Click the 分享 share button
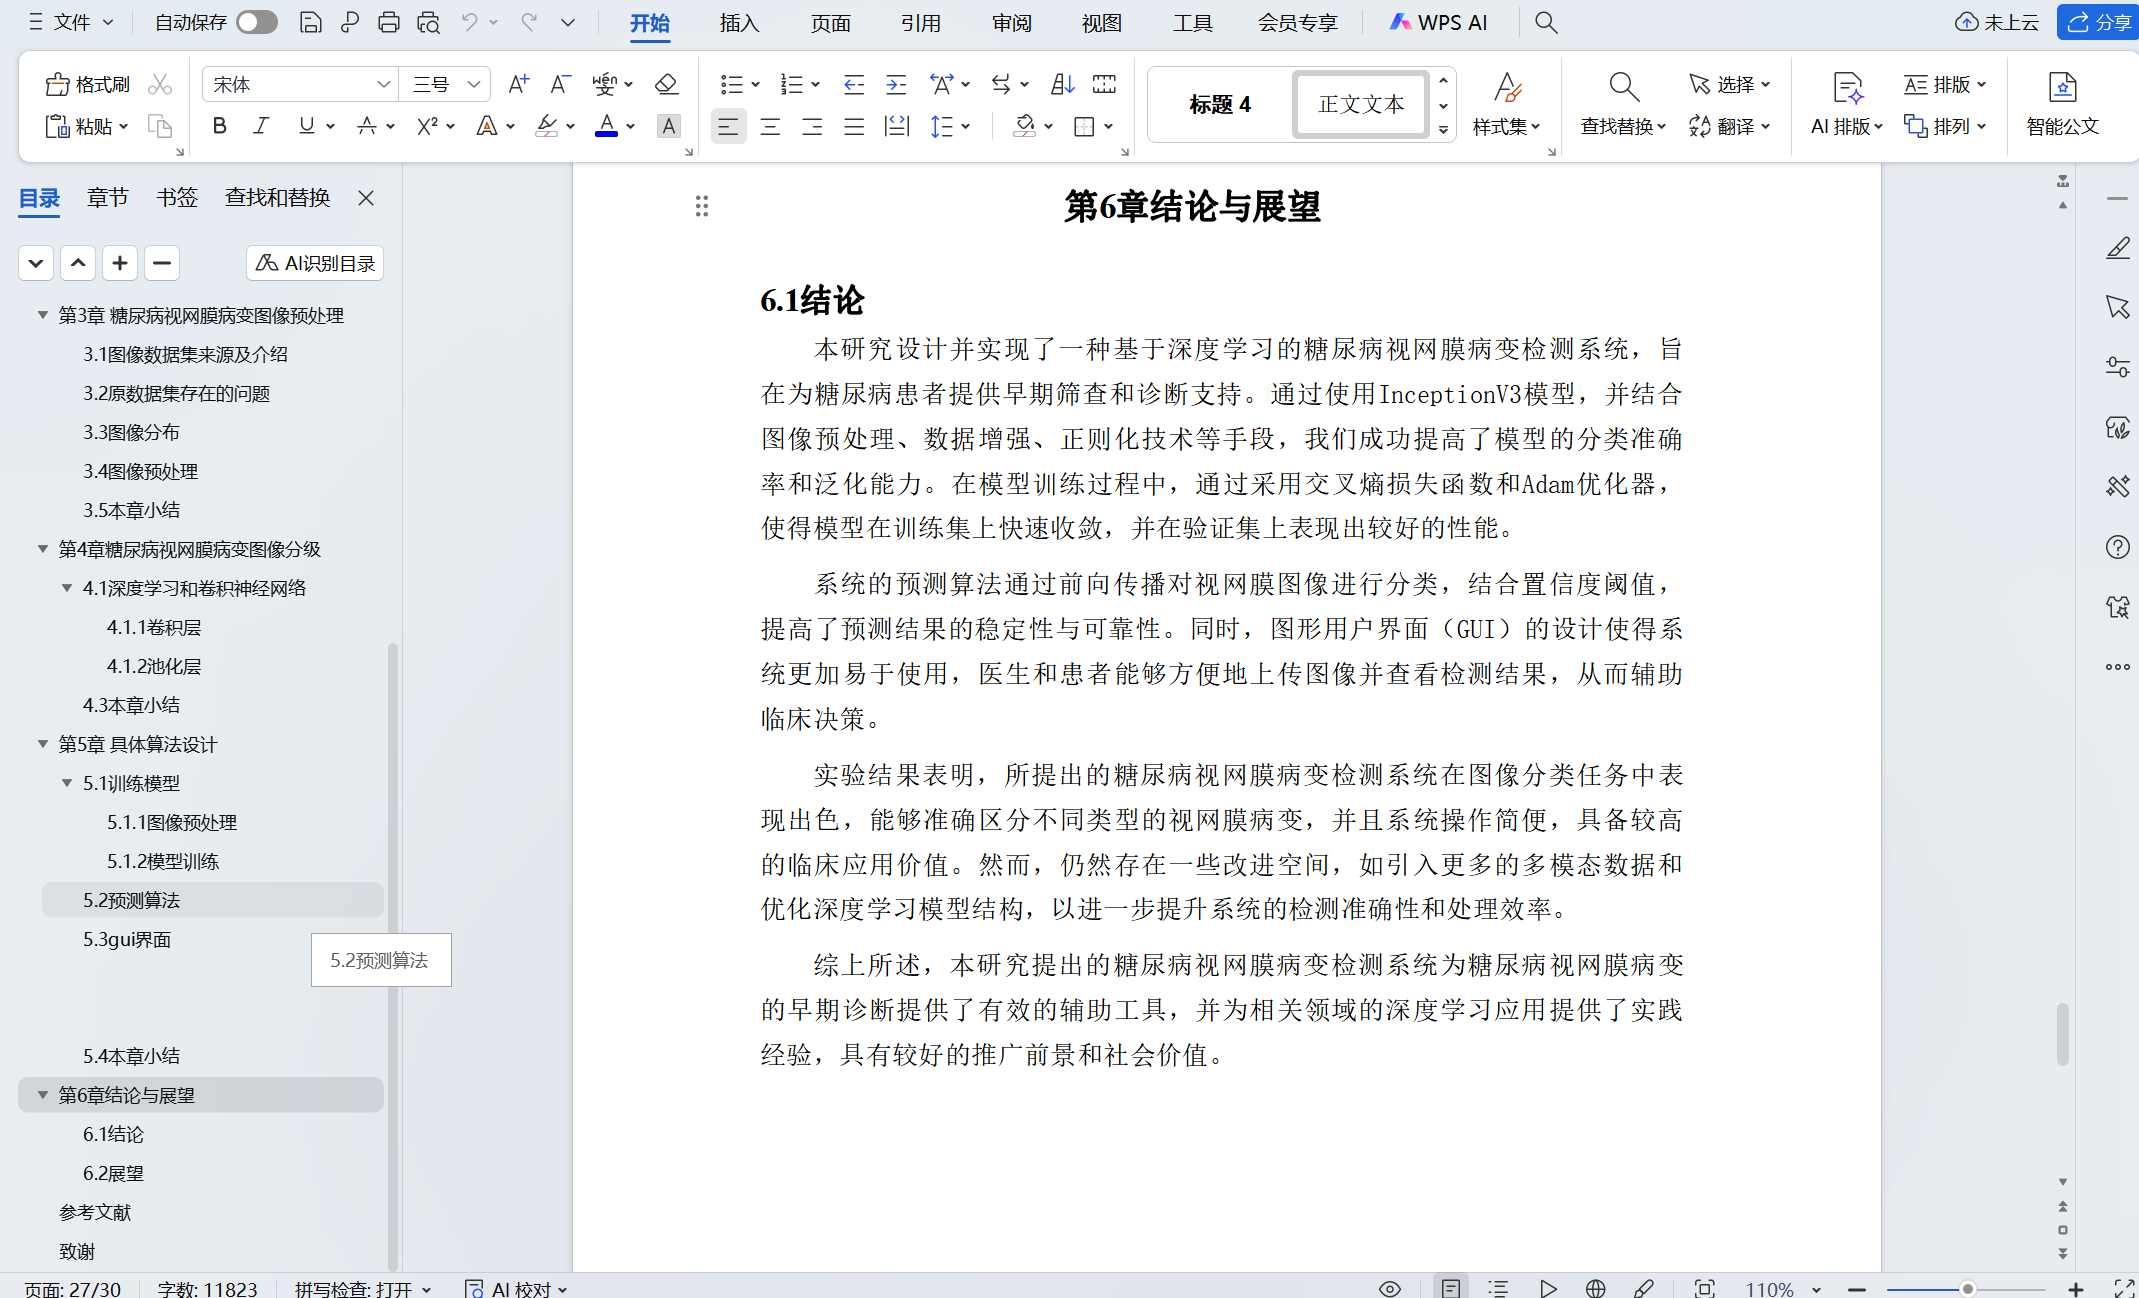Screen dimensions: 2139x1298 2098,22
